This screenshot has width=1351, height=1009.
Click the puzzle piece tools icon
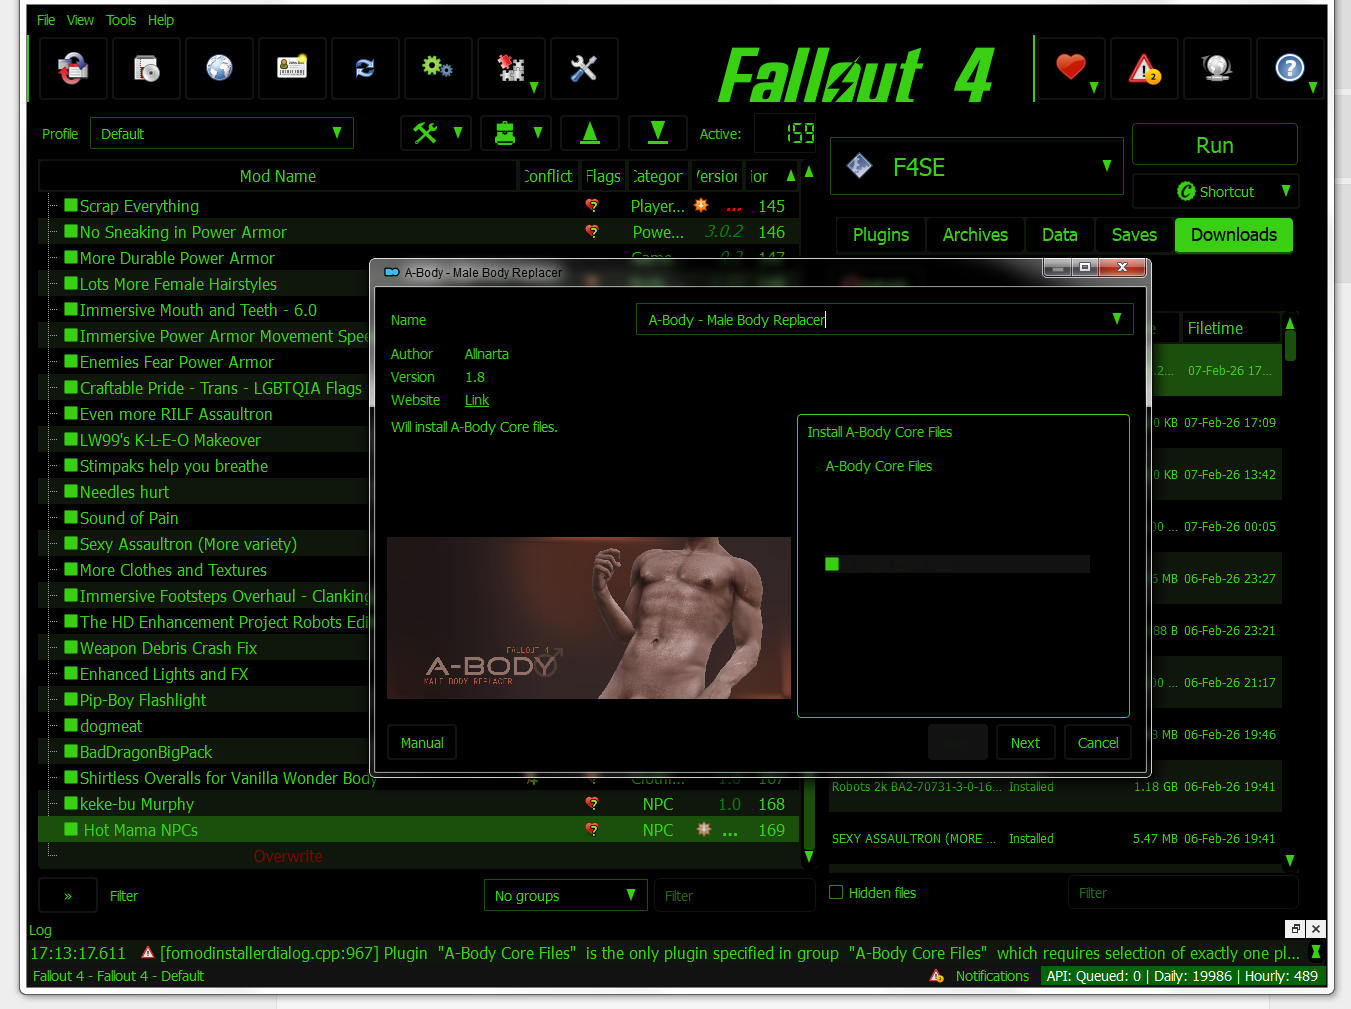click(x=511, y=68)
